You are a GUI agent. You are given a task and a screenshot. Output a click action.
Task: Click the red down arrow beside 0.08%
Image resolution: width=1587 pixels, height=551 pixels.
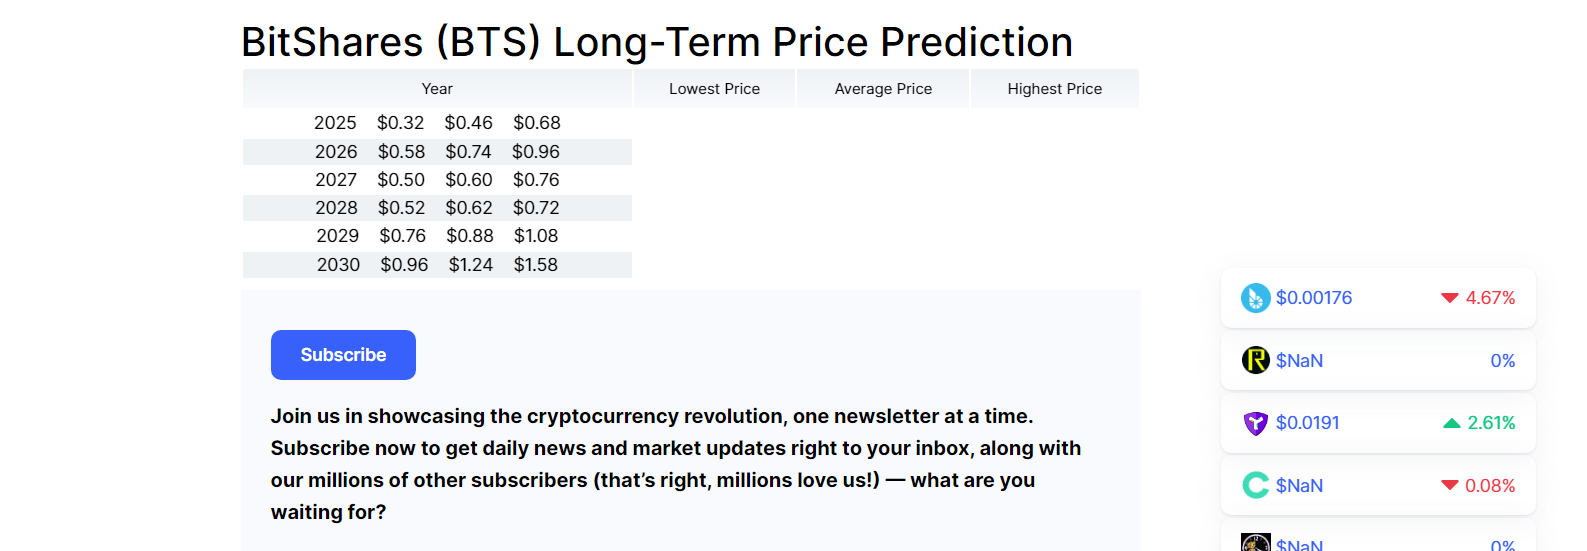[1450, 485]
